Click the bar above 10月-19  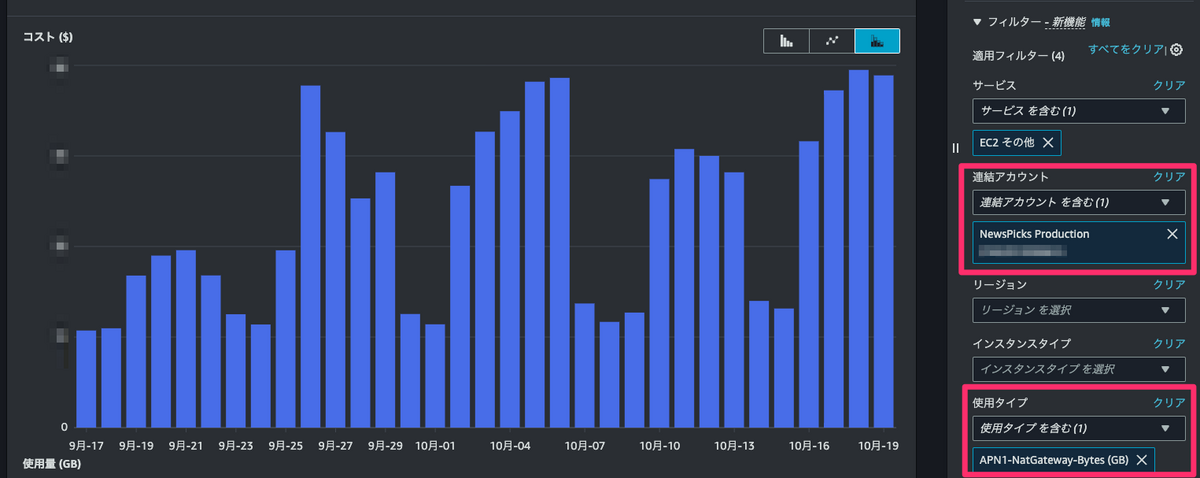point(883,250)
